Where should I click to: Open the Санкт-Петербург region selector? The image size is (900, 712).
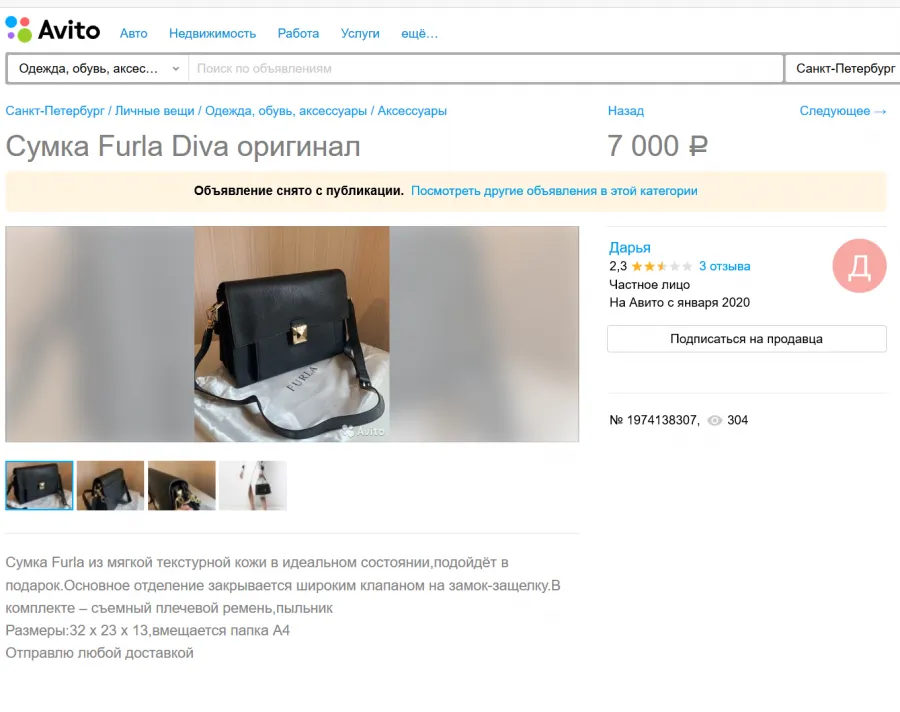pyautogui.click(x=845, y=69)
